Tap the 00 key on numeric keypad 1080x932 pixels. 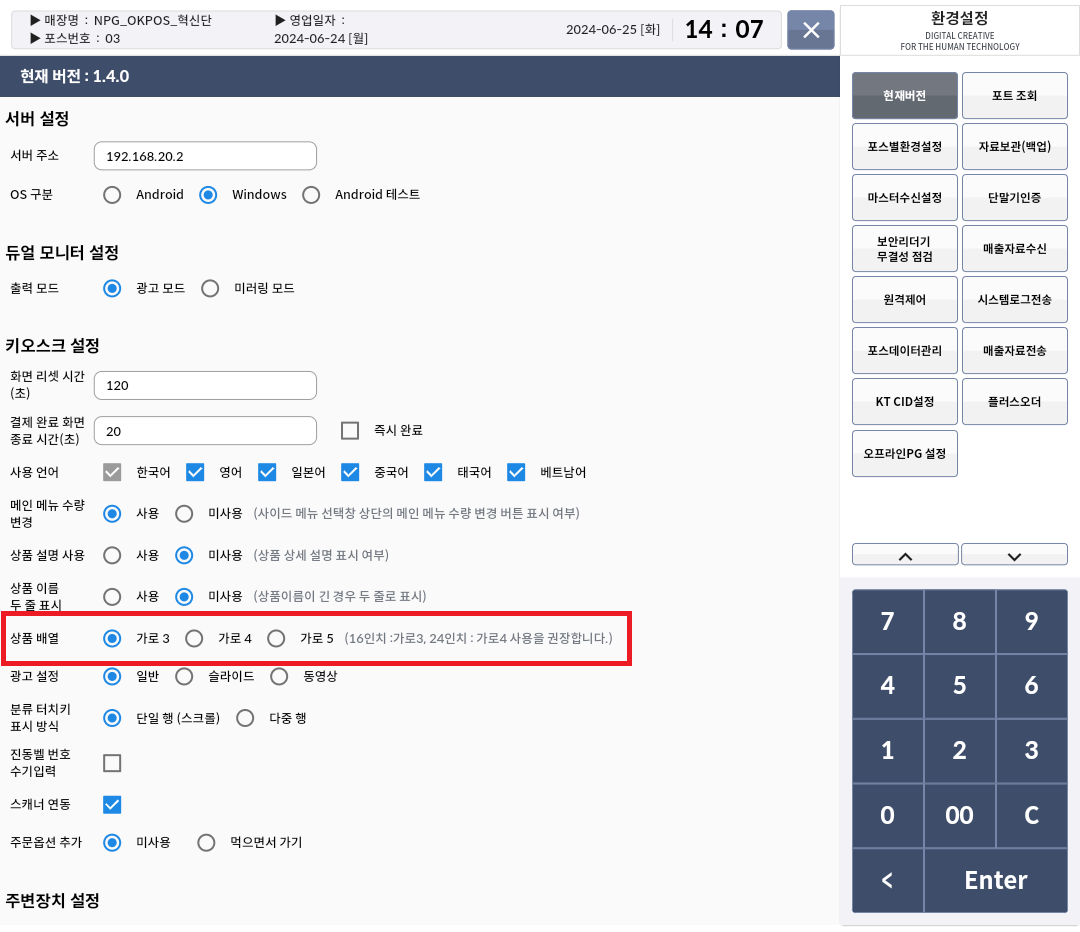pos(959,815)
